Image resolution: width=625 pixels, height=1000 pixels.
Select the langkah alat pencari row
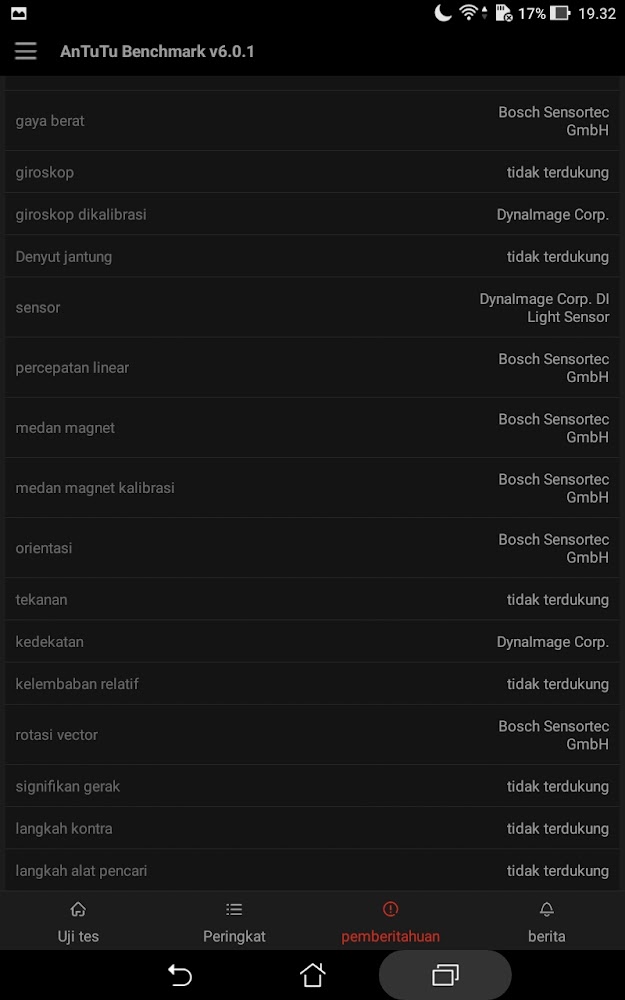(312, 871)
